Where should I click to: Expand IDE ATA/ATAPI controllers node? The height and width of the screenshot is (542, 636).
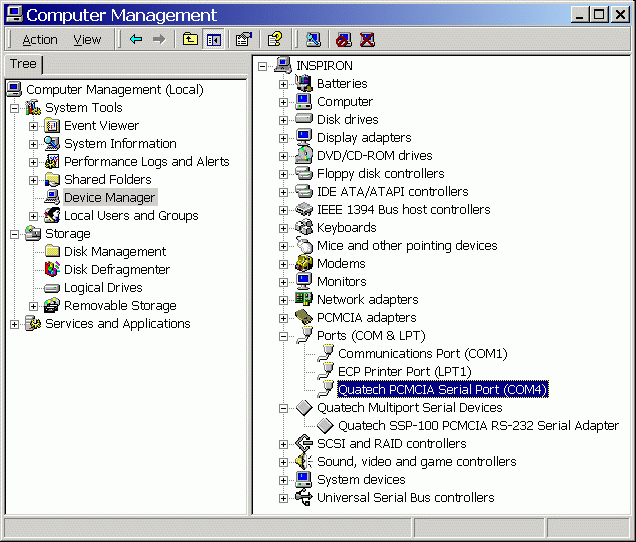tap(284, 192)
